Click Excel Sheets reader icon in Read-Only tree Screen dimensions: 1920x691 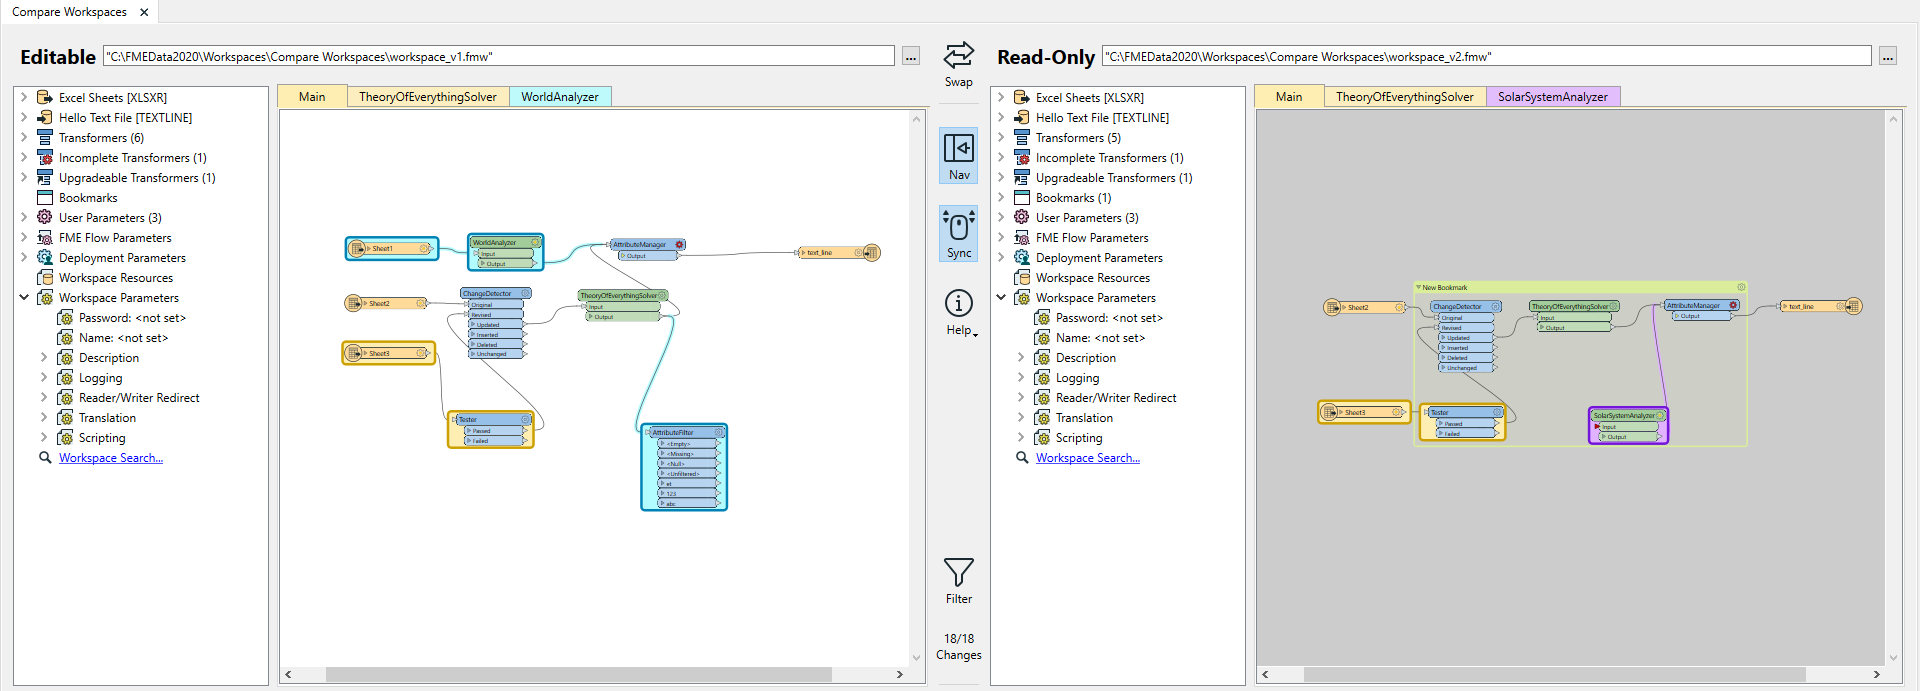point(1022,97)
